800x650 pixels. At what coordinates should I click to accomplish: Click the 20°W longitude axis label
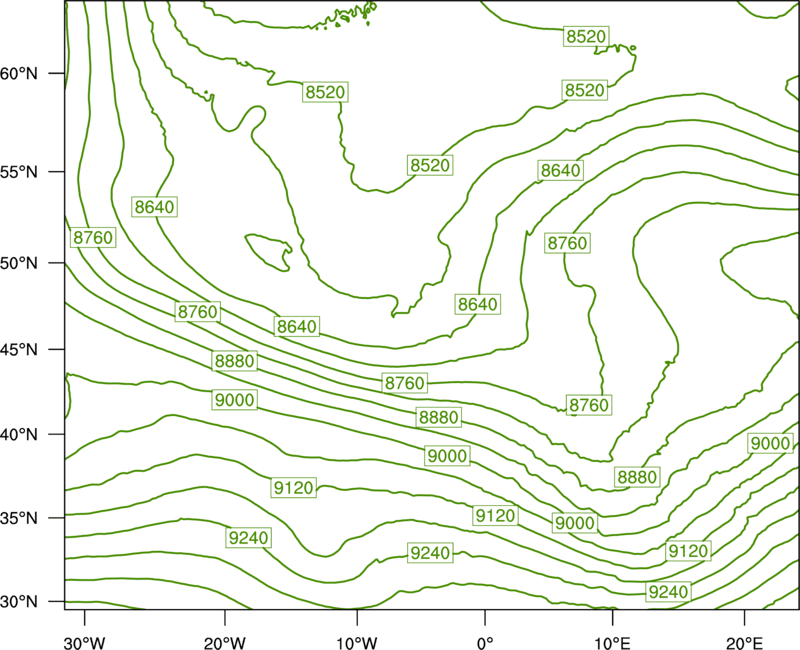point(225,643)
